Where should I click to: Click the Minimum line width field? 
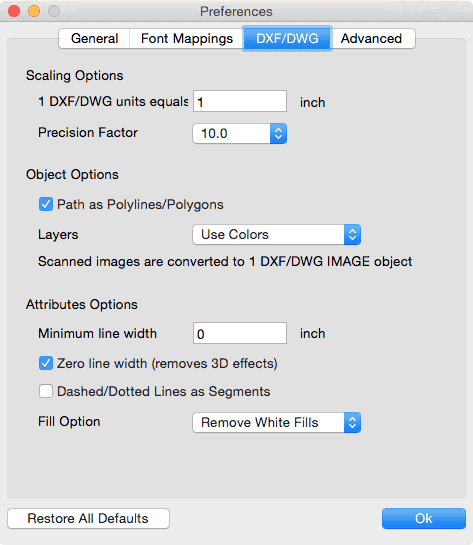[x=240, y=333]
